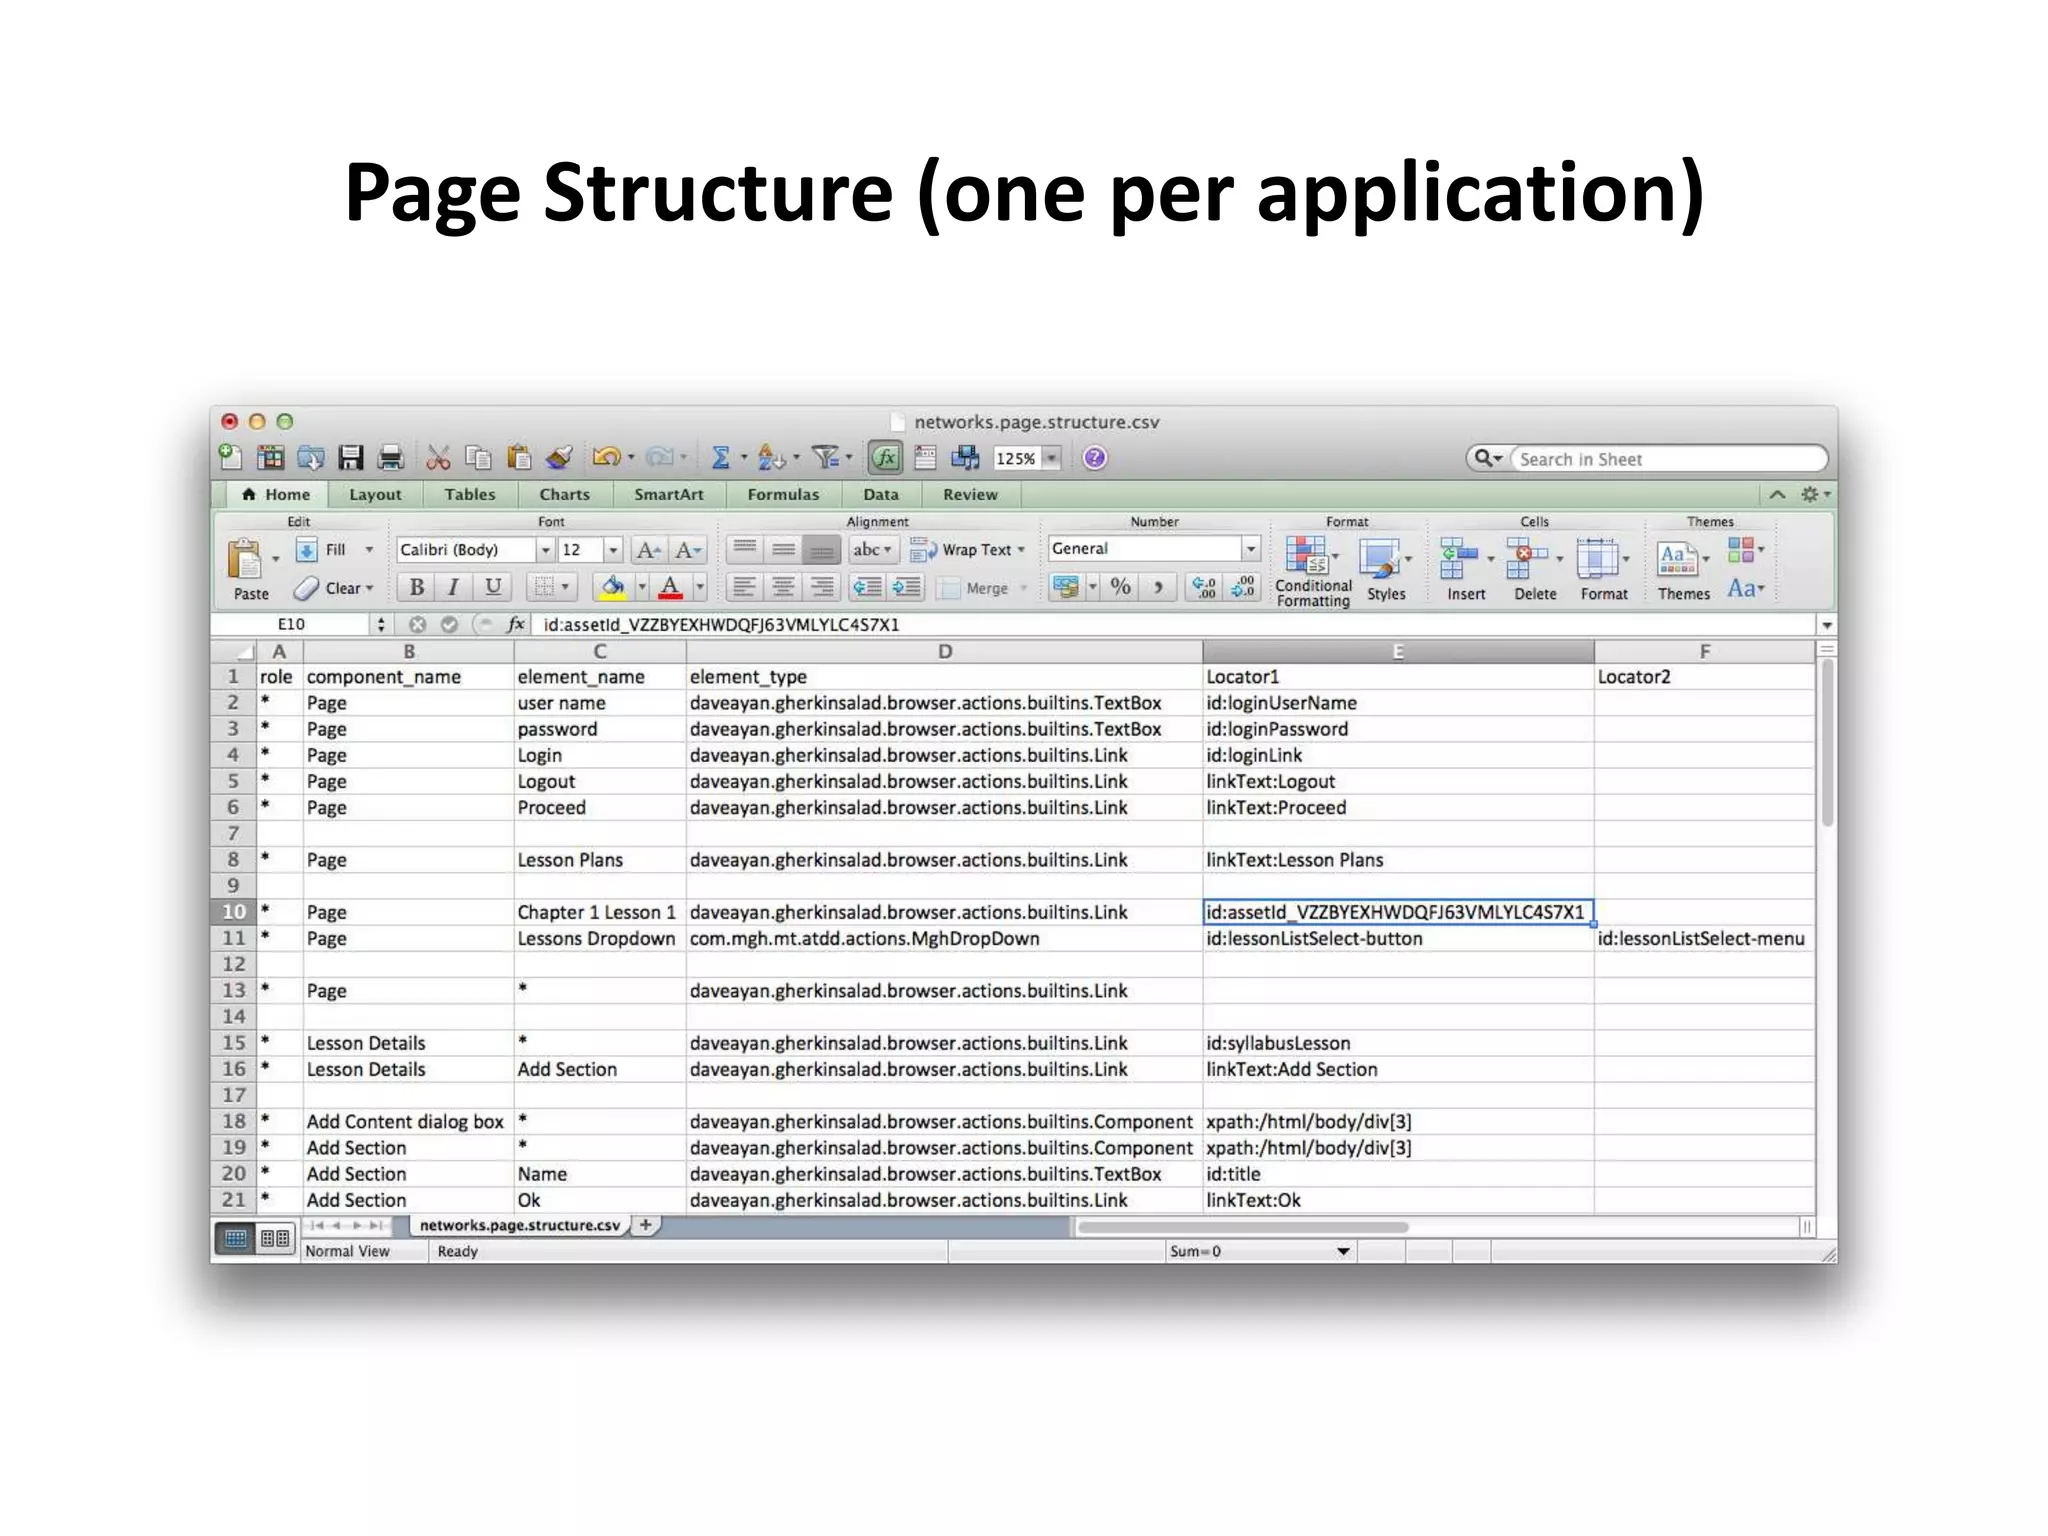2048x1536 pixels.
Task: Open Themes gallery button
Action: click(x=1683, y=570)
